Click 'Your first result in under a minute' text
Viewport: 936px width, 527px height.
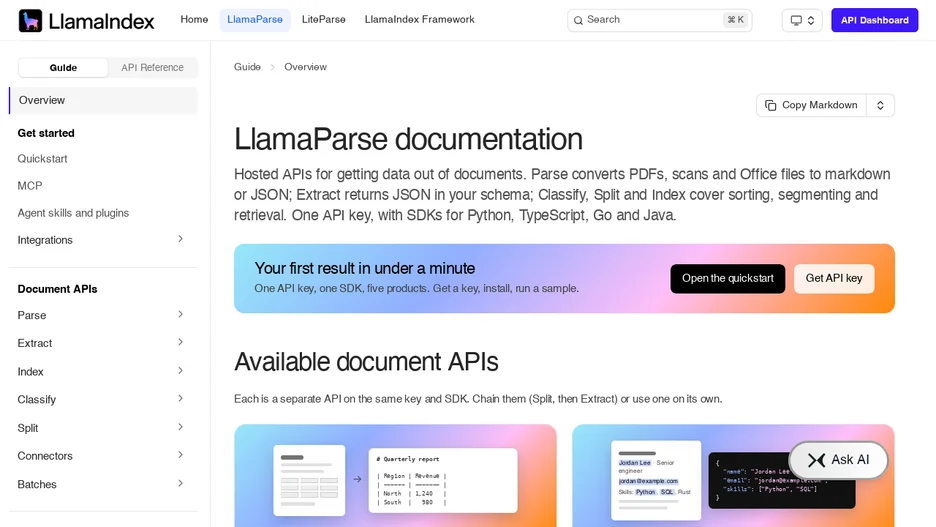[365, 268]
